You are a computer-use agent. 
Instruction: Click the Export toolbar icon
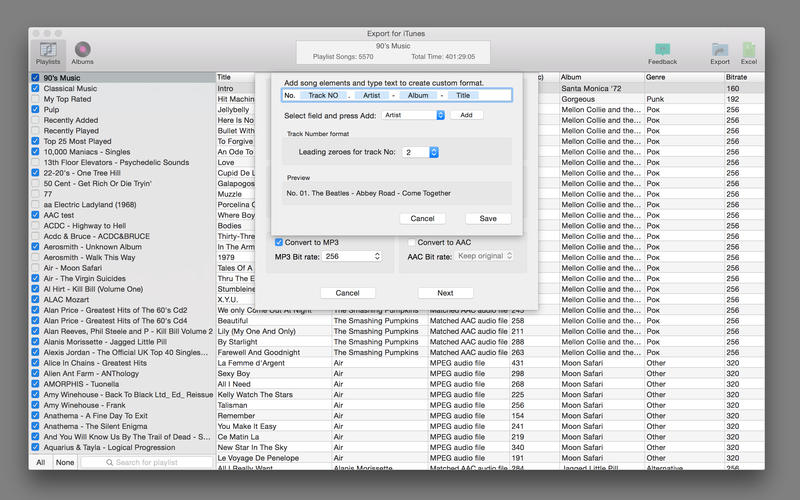tap(720, 53)
